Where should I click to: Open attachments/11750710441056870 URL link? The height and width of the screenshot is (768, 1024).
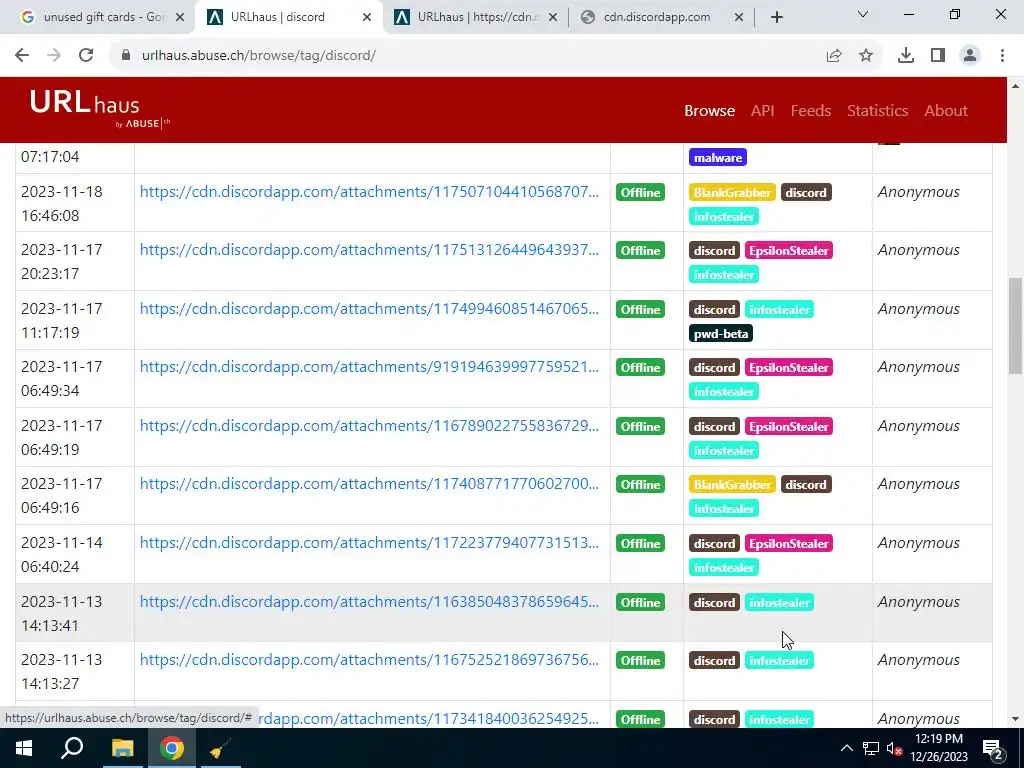[x=369, y=191]
